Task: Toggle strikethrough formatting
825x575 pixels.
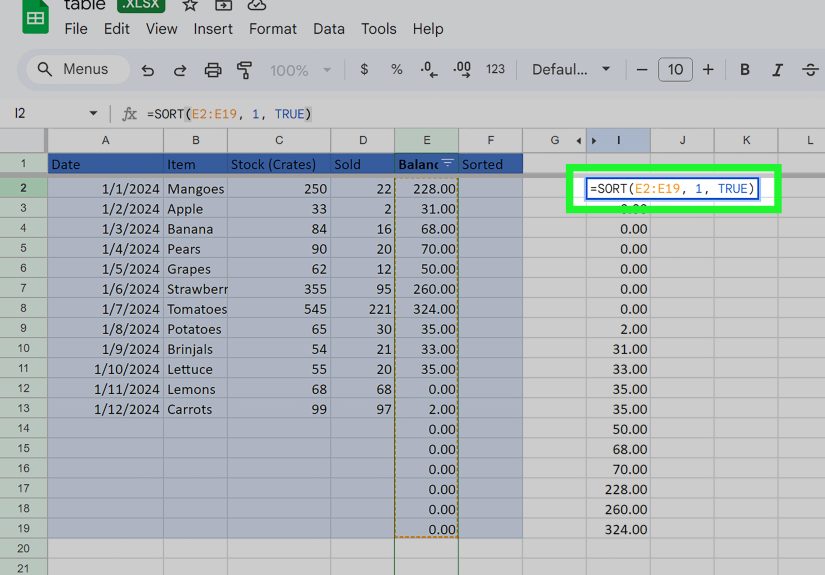Action: point(810,69)
